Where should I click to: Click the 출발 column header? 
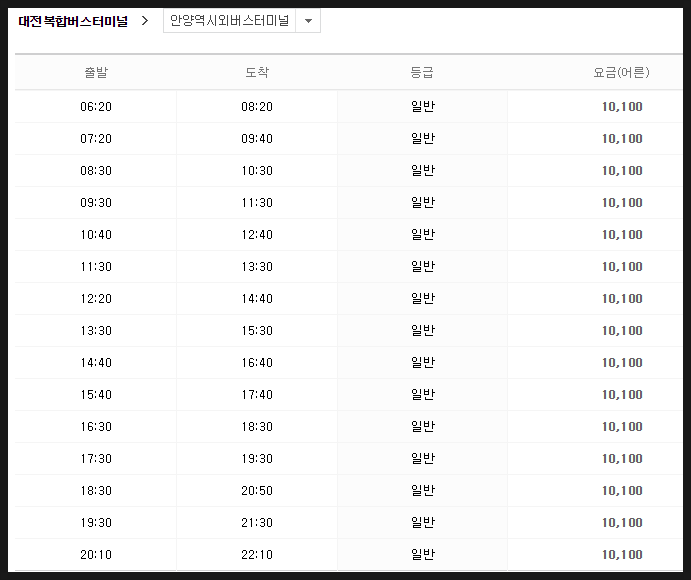96,72
